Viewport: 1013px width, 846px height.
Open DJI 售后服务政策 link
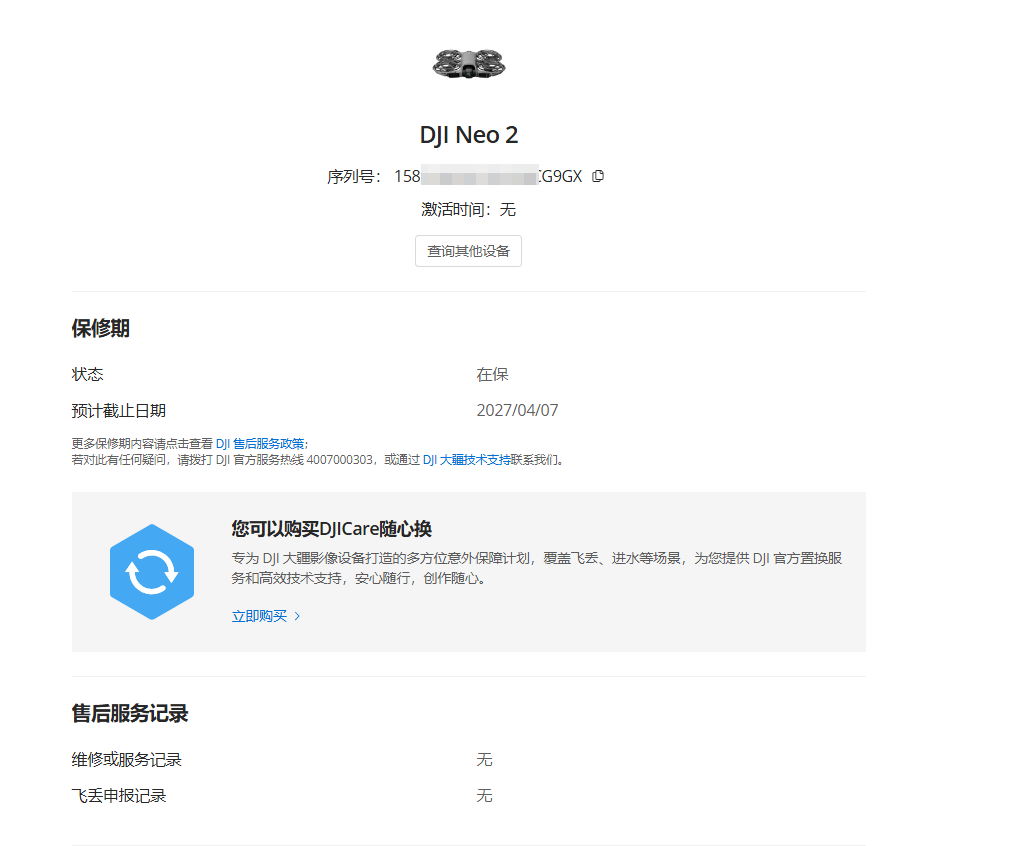click(260, 444)
